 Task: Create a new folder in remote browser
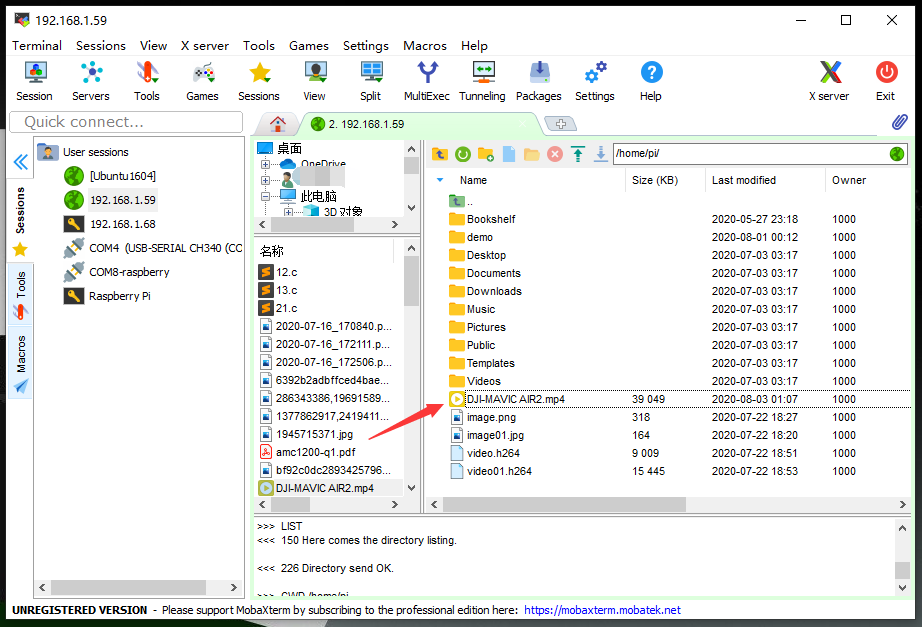click(x=485, y=154)
